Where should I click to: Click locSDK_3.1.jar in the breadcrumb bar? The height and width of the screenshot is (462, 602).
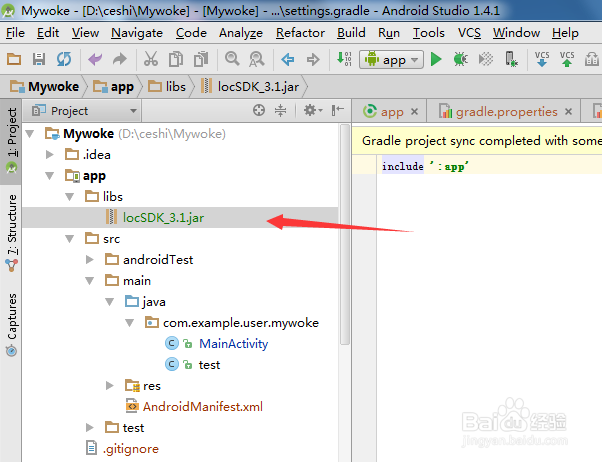coord(250,87)
